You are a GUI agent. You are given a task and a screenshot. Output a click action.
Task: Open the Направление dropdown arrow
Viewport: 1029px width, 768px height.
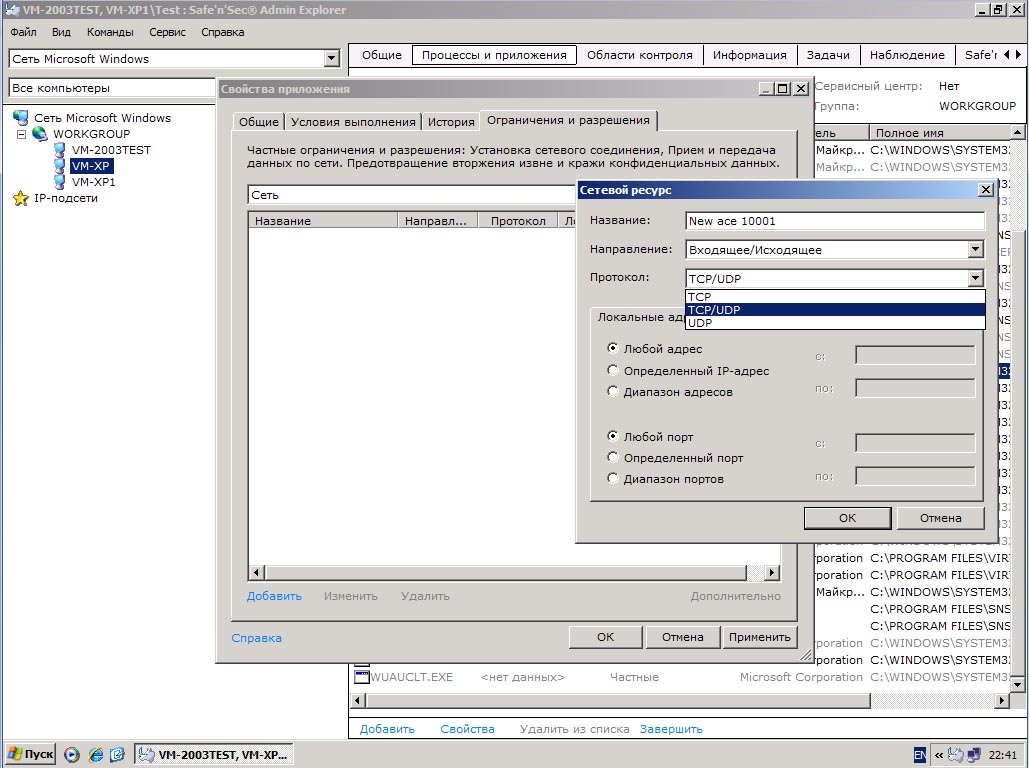[x=975, y=250]
